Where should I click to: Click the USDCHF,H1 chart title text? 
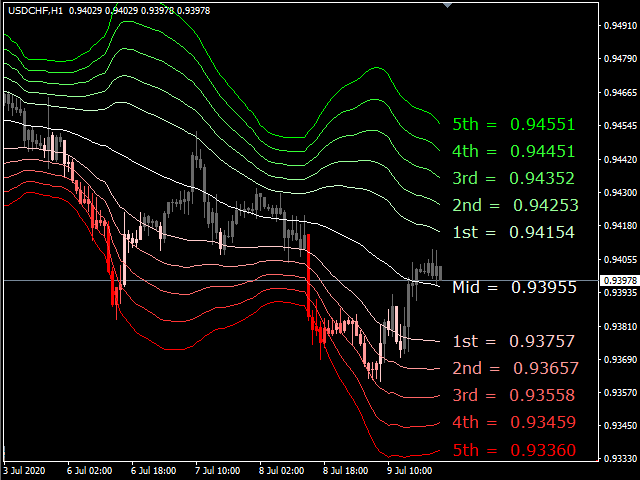(34, 10)
